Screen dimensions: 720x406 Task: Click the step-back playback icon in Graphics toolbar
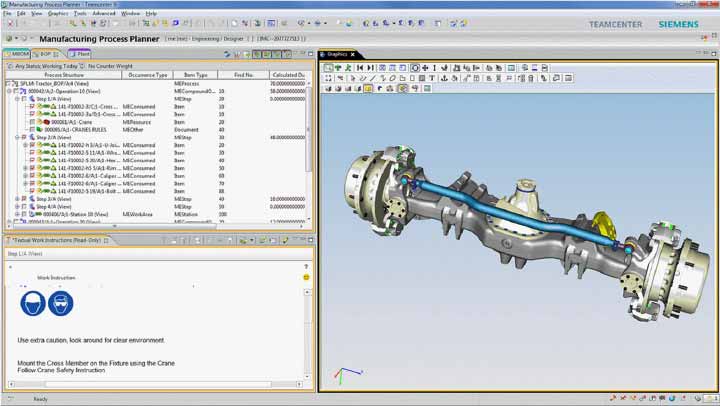tap(358, 68)
